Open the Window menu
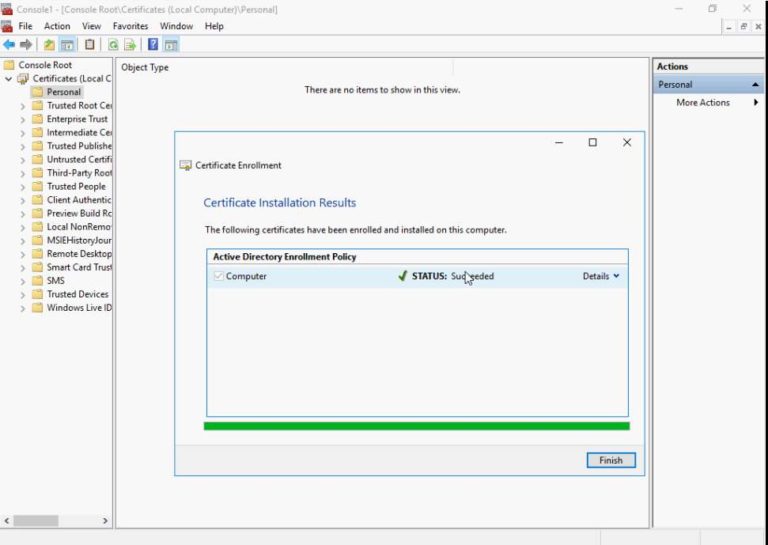This screenshot has width=768, height=545. [x=176, y=26]
